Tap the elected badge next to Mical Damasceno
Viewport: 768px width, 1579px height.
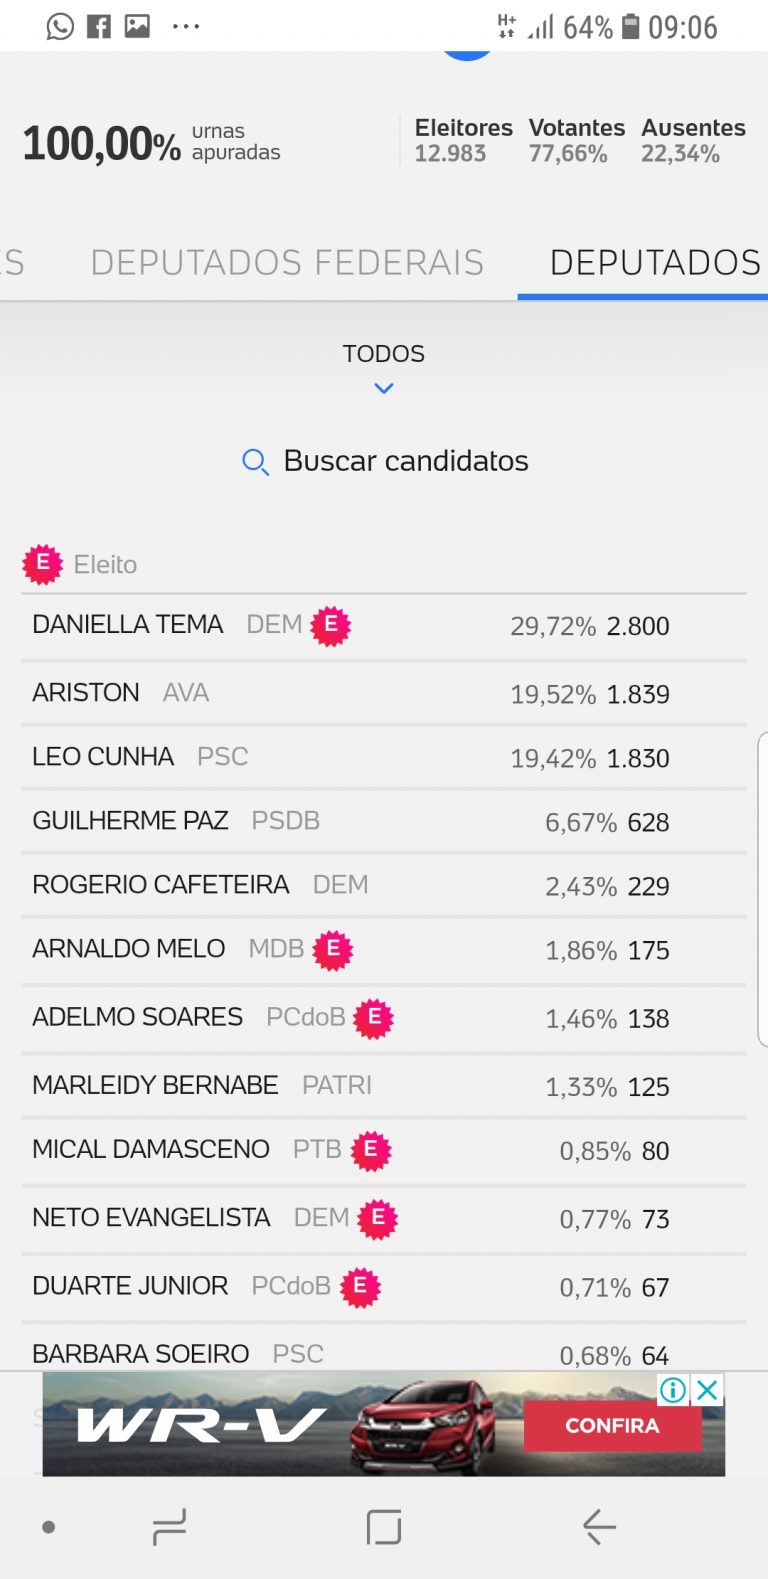pyautogui.click(x=371, y=1150)
